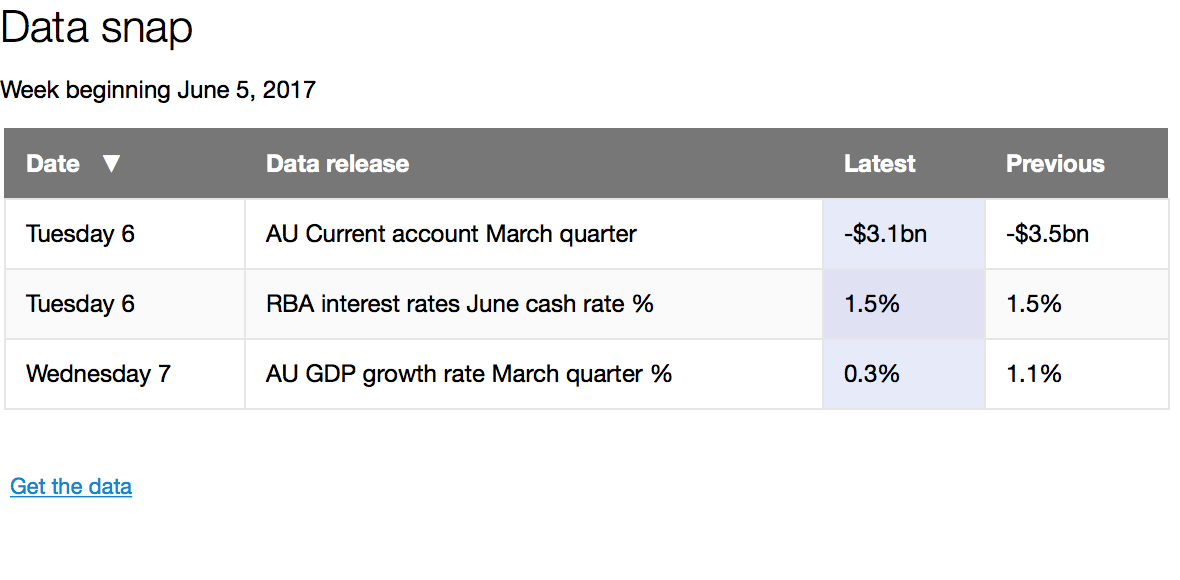Select the Data release column header
This screenshot has height=580, width=1180.
[x=337, y=163]
